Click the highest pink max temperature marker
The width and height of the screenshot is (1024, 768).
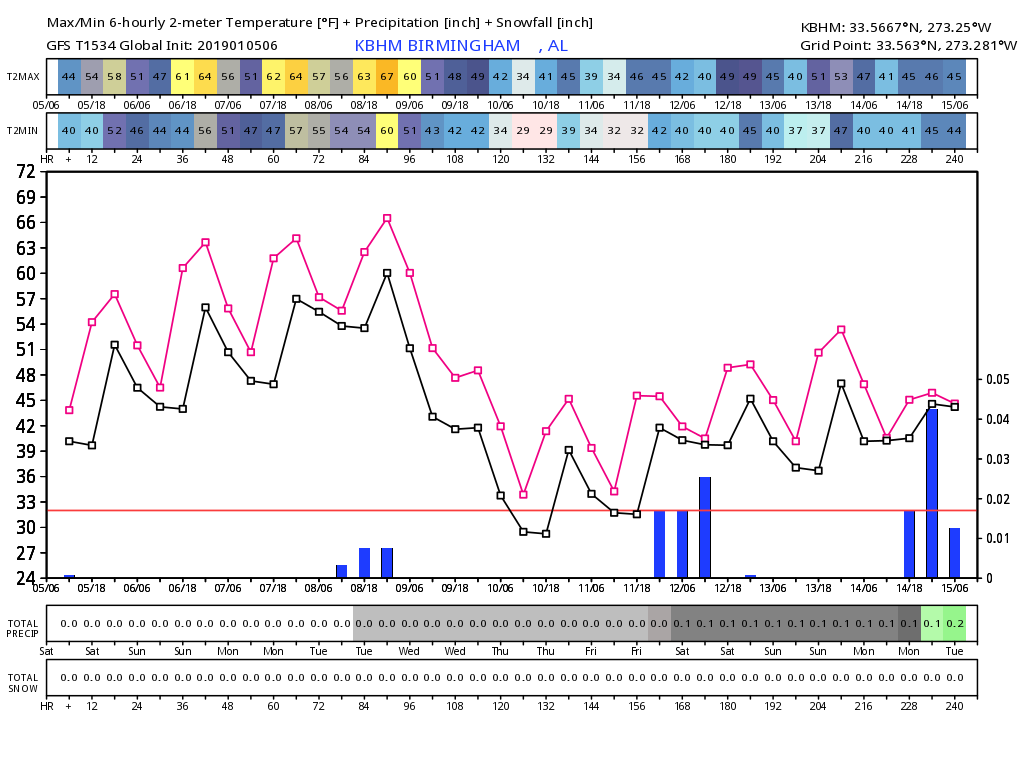pos(387,218)
